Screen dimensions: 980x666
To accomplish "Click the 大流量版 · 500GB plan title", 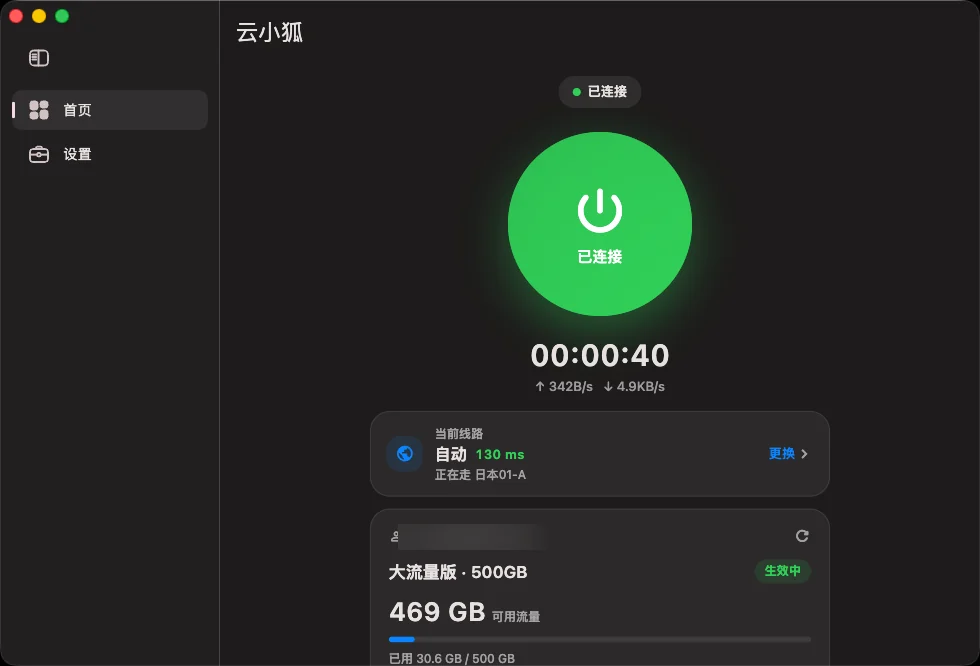I will click(x=458, y=572).
